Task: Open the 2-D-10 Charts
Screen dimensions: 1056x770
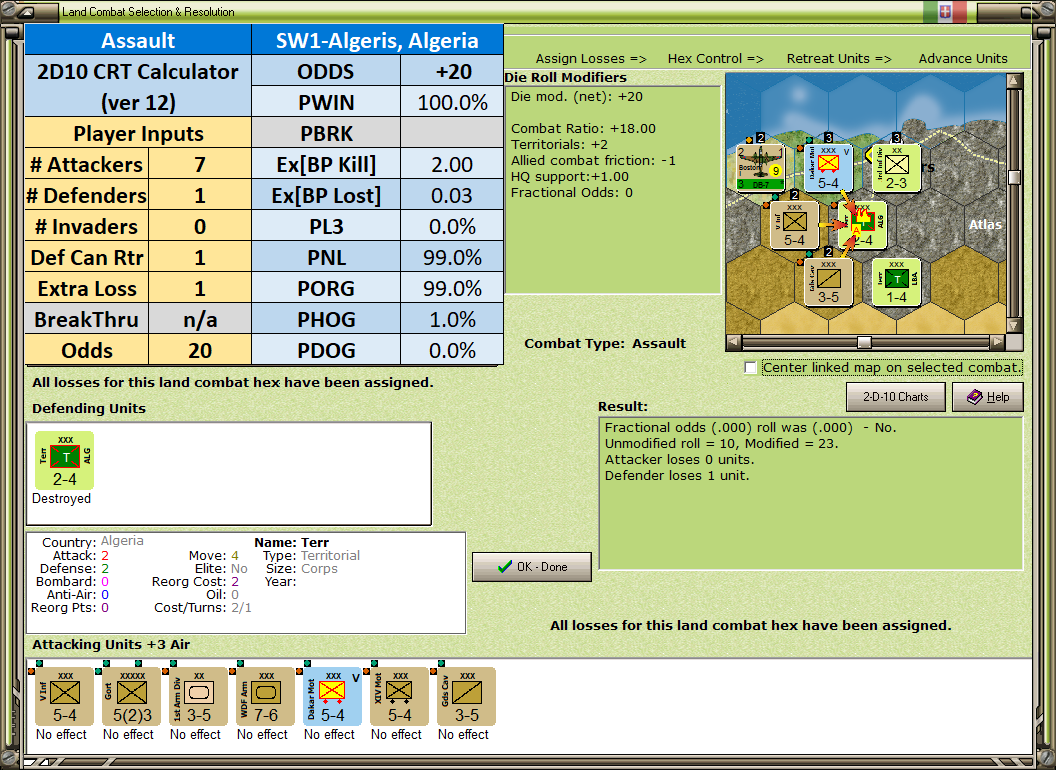Action: tap(896, 397)
